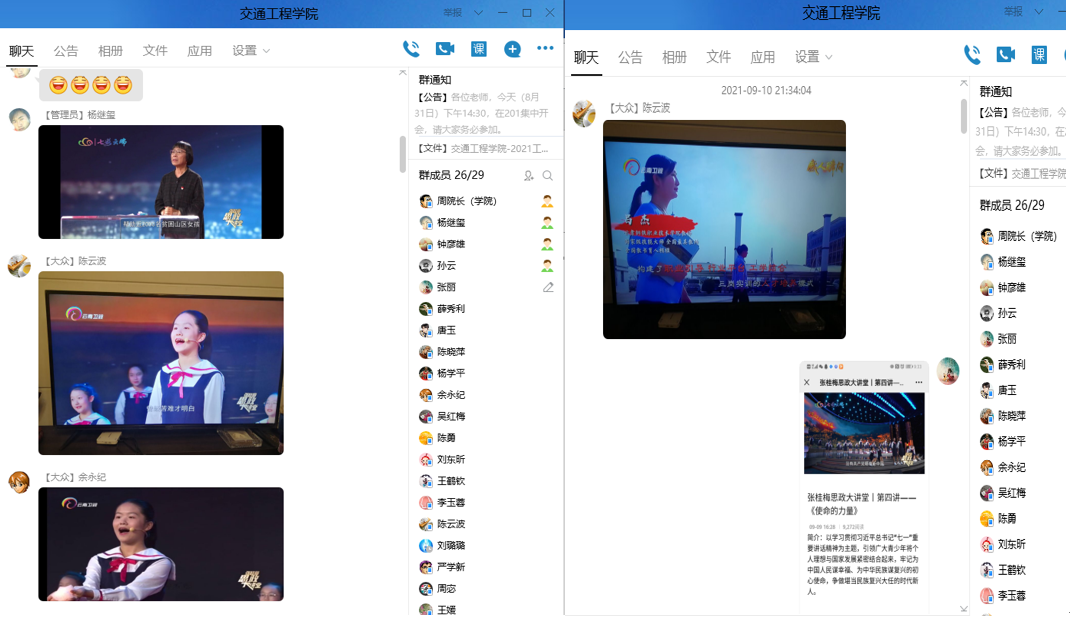Click the left chat vertical scrollbar
1070x618 pixels.
click(403, 154)
